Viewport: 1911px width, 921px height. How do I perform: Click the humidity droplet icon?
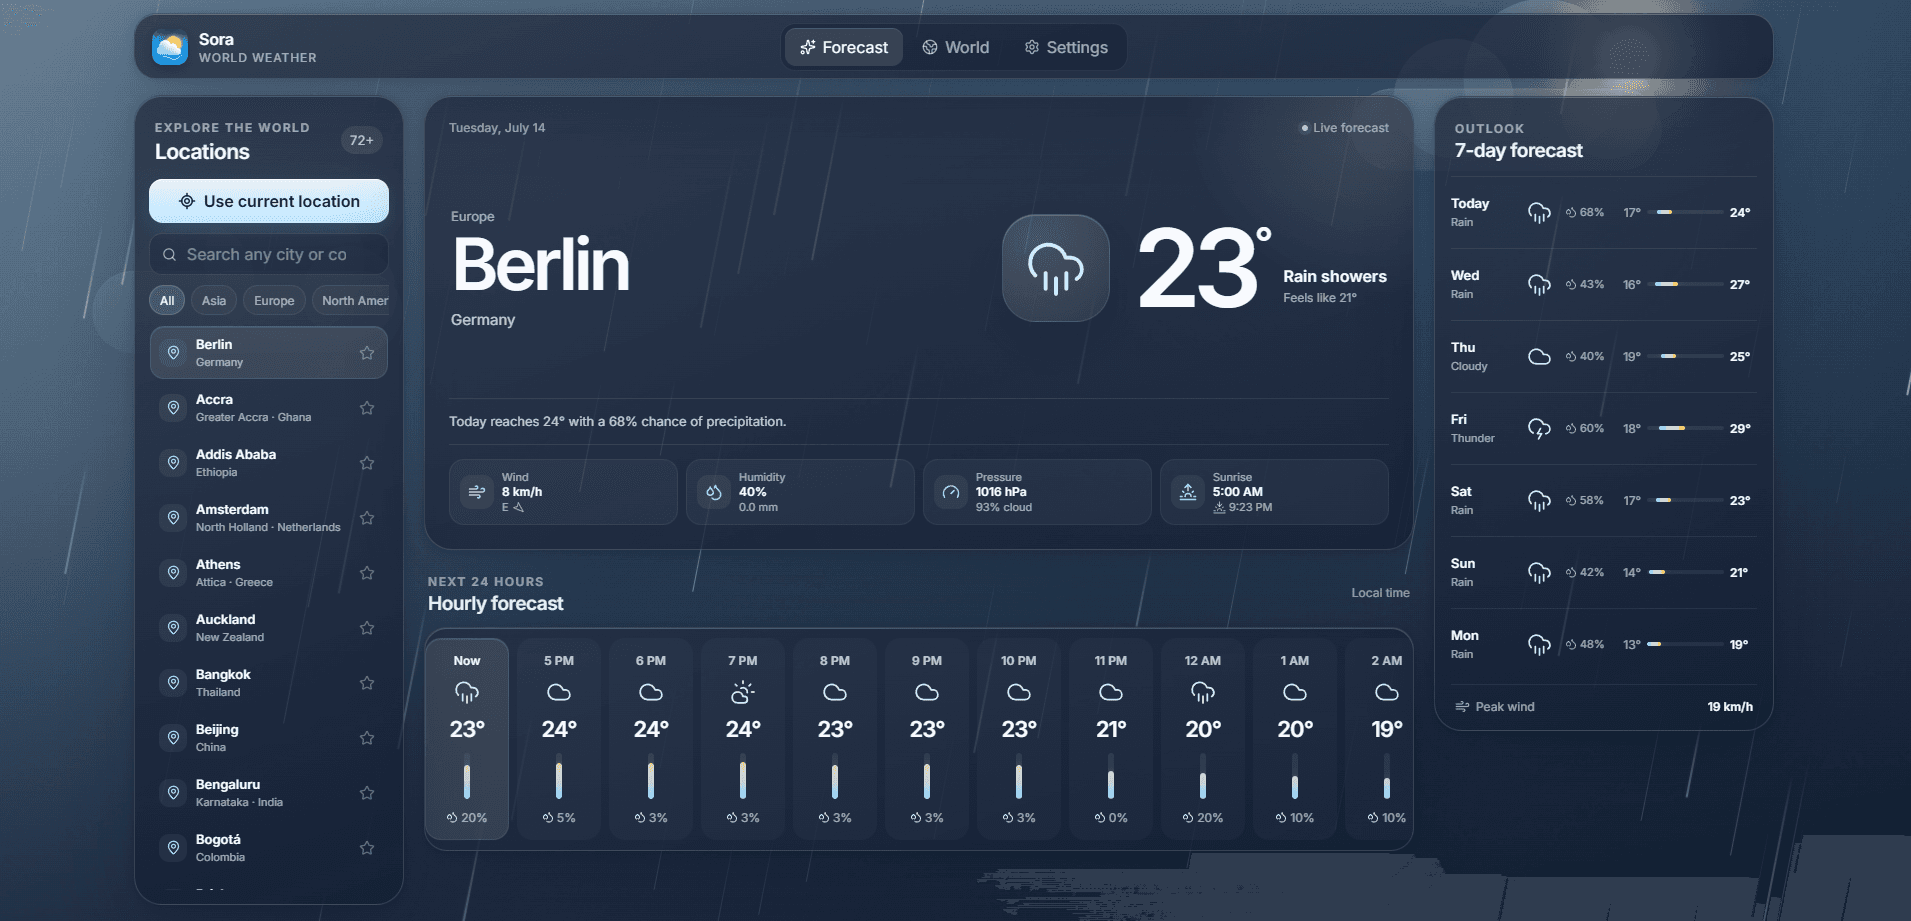pyautogui.click(x=714, y=492)
